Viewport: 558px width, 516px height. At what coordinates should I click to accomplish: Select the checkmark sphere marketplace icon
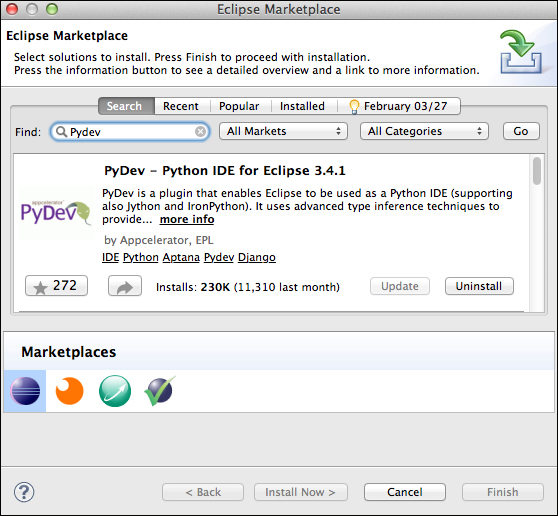(160, 391)
